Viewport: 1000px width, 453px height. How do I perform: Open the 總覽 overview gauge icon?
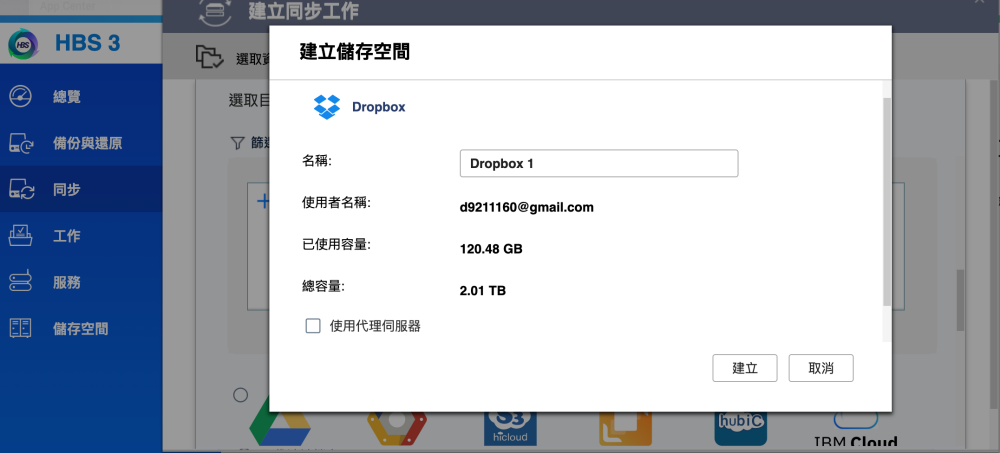coord(21,97)
